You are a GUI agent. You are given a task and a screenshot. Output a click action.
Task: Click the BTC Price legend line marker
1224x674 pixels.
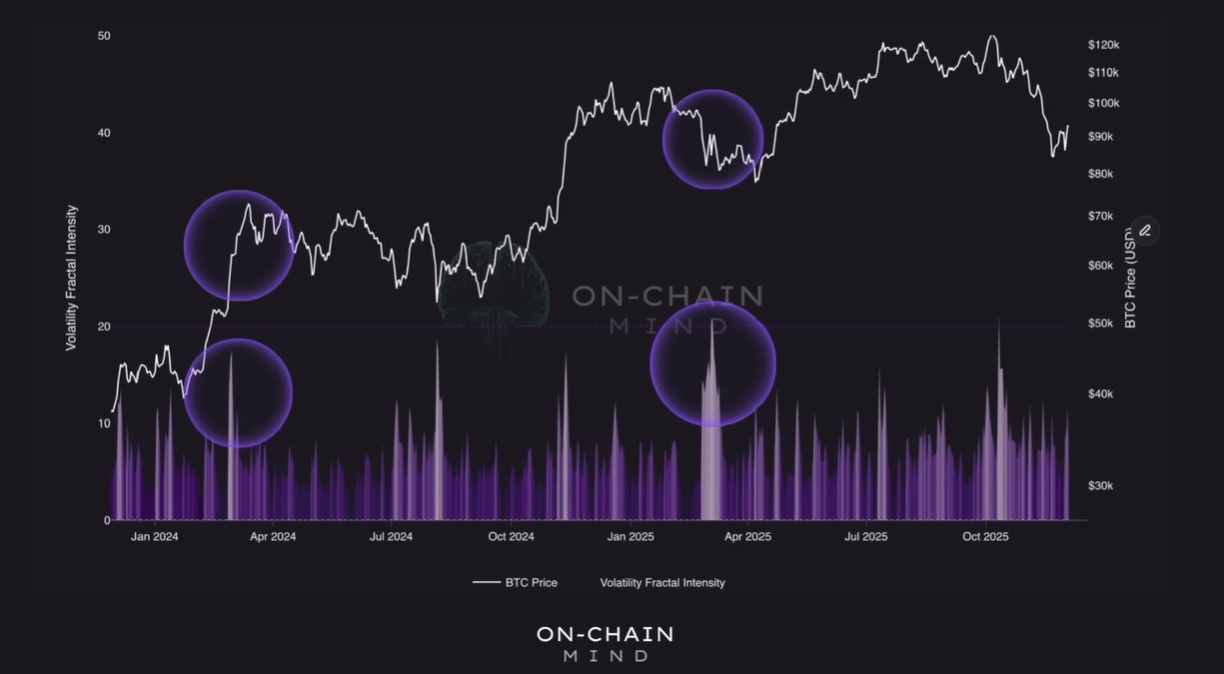(486, 582)
